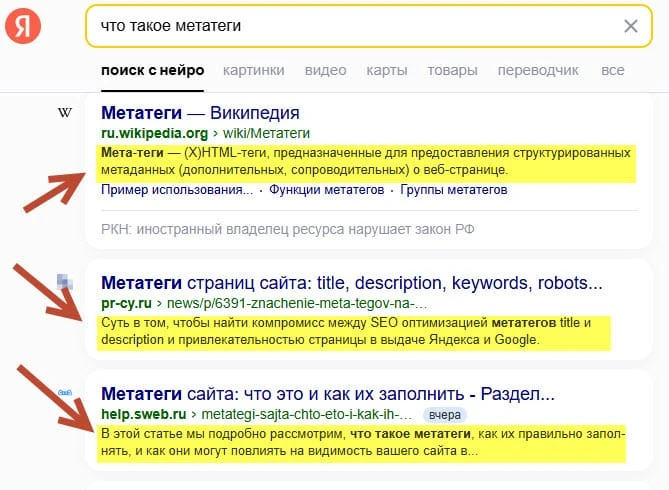
Task: Open the Yandex logo home icon
Action: (23, 26)
